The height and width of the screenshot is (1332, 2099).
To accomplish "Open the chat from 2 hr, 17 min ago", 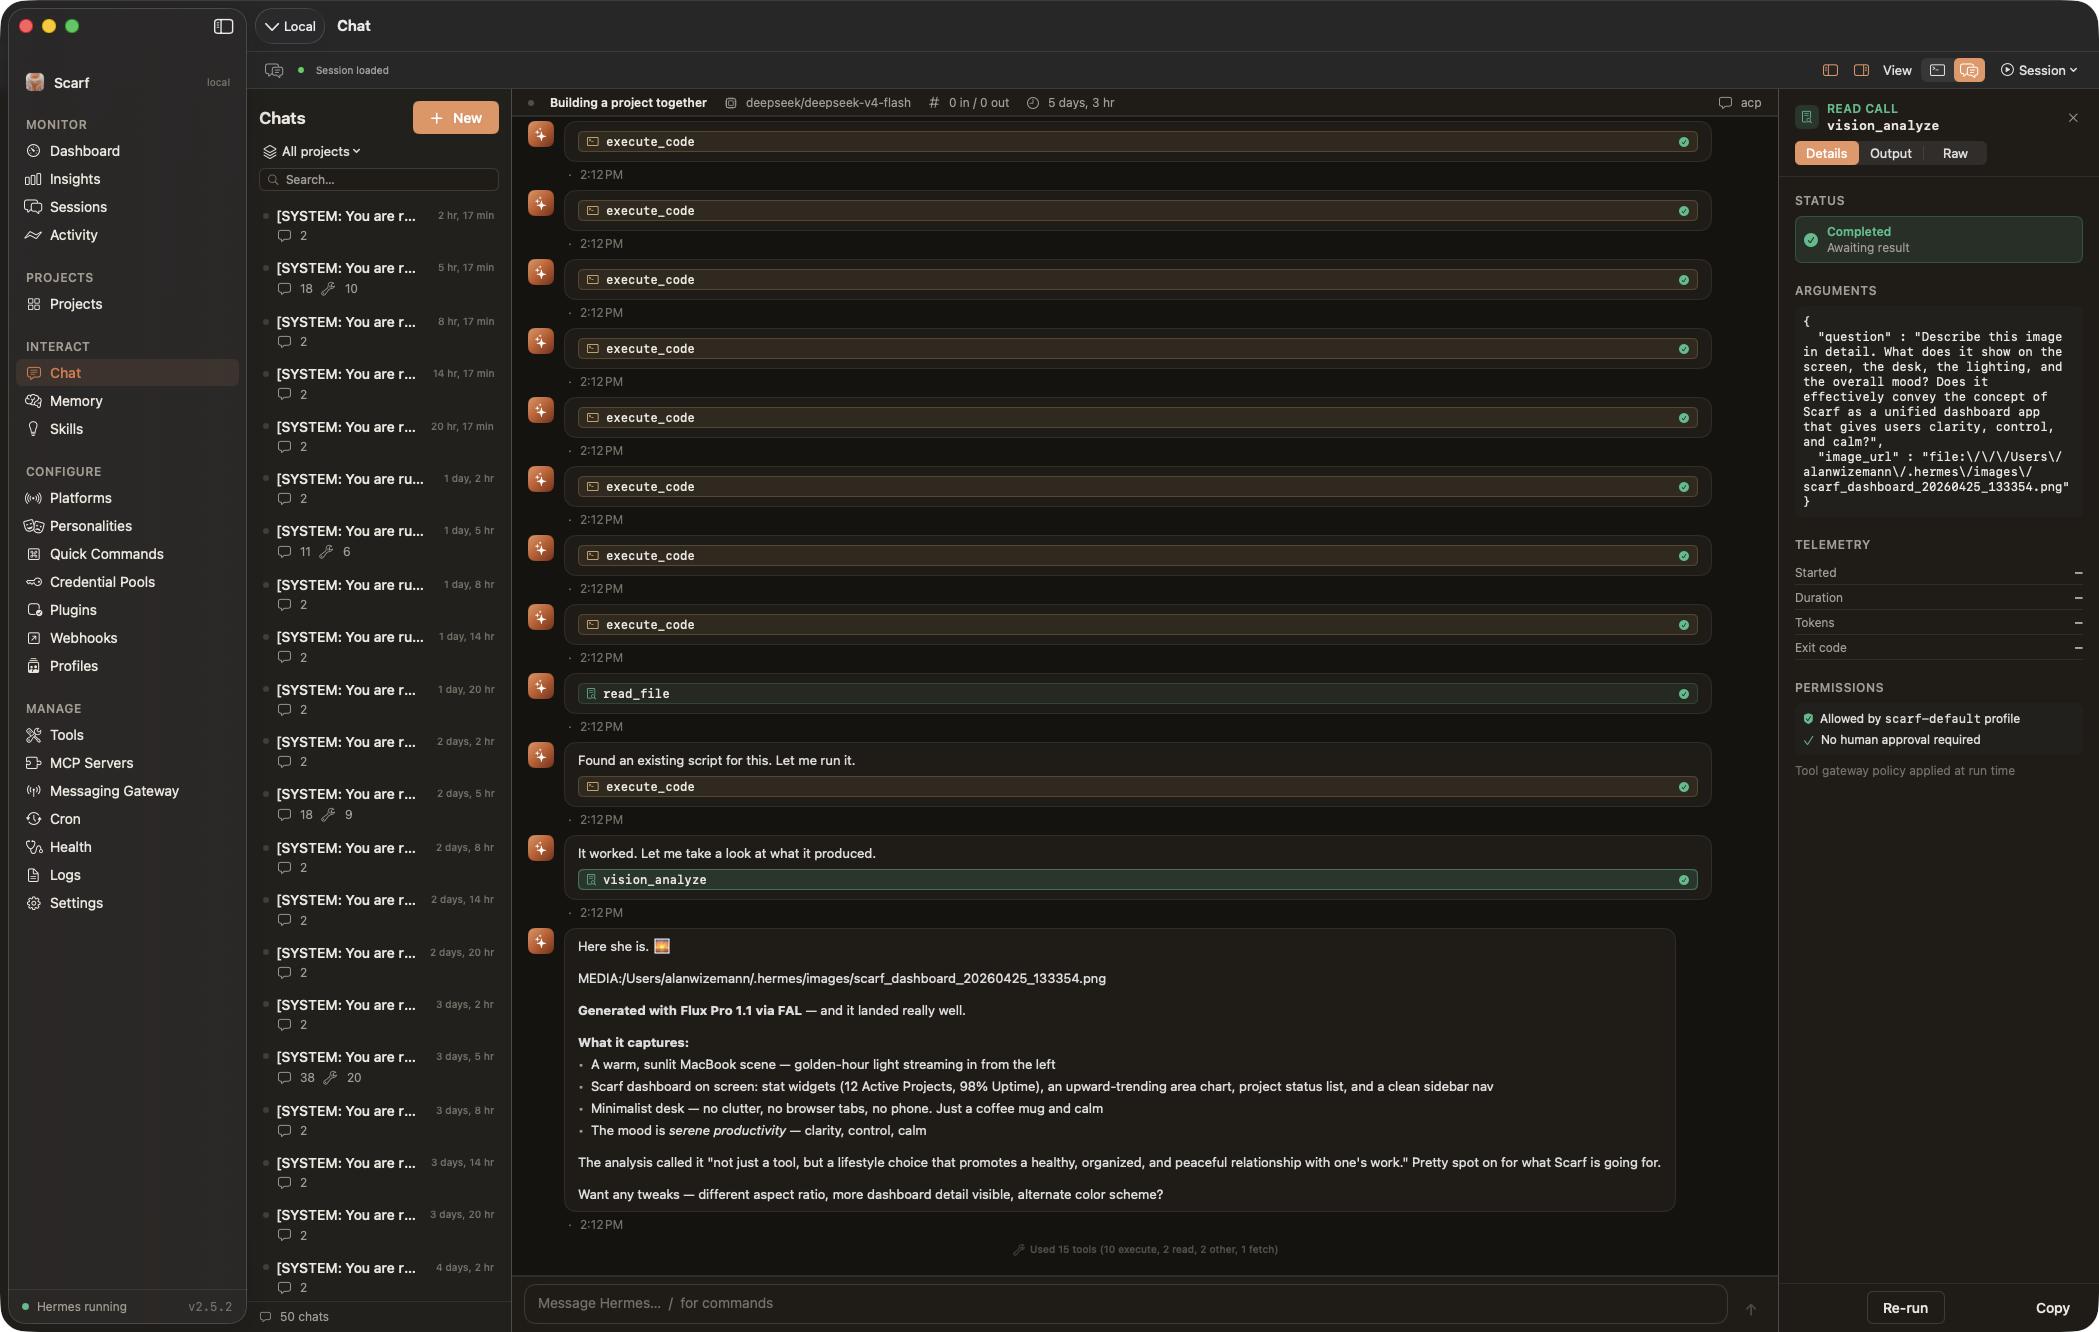I will (x=379, y=225).
